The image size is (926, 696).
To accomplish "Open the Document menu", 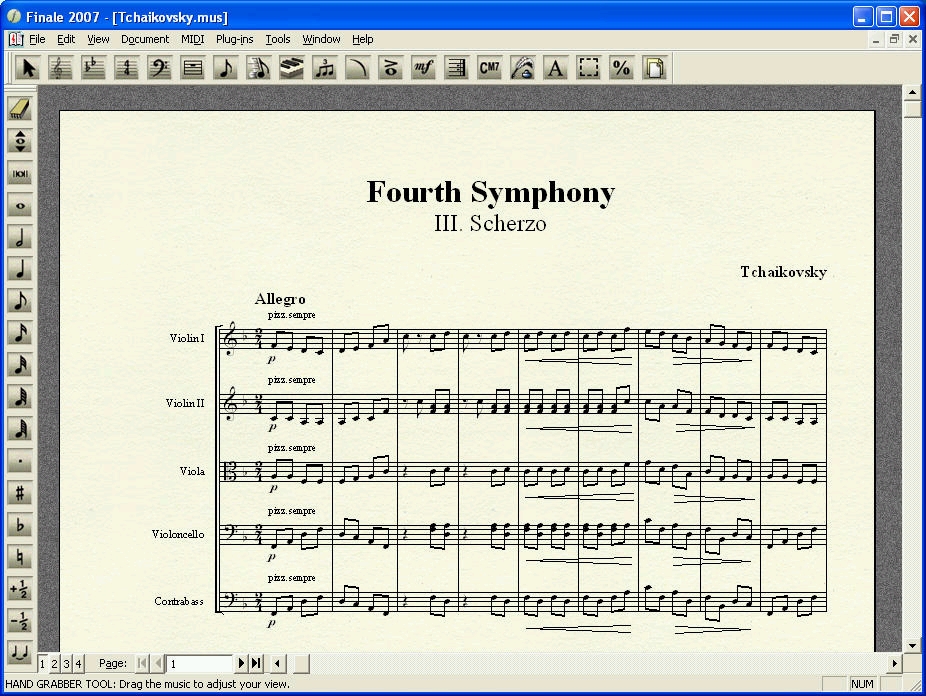I will [145, 39].
